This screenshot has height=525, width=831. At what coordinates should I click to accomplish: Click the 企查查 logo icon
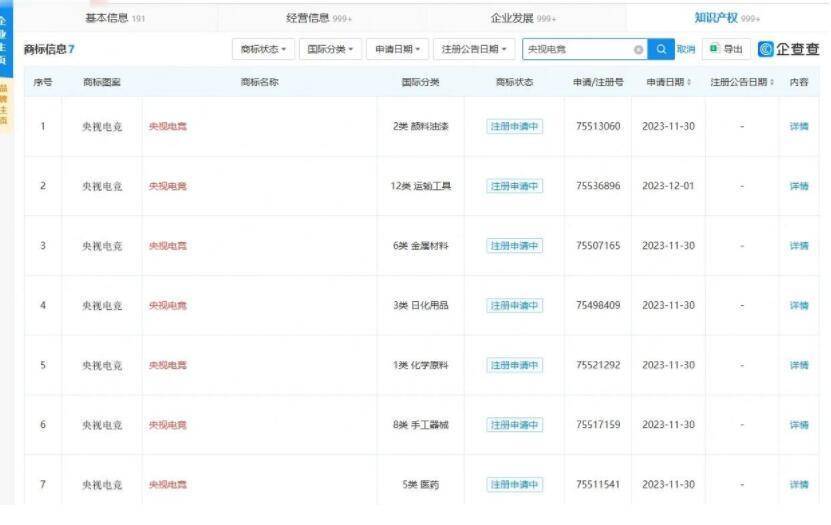(767, 49)
